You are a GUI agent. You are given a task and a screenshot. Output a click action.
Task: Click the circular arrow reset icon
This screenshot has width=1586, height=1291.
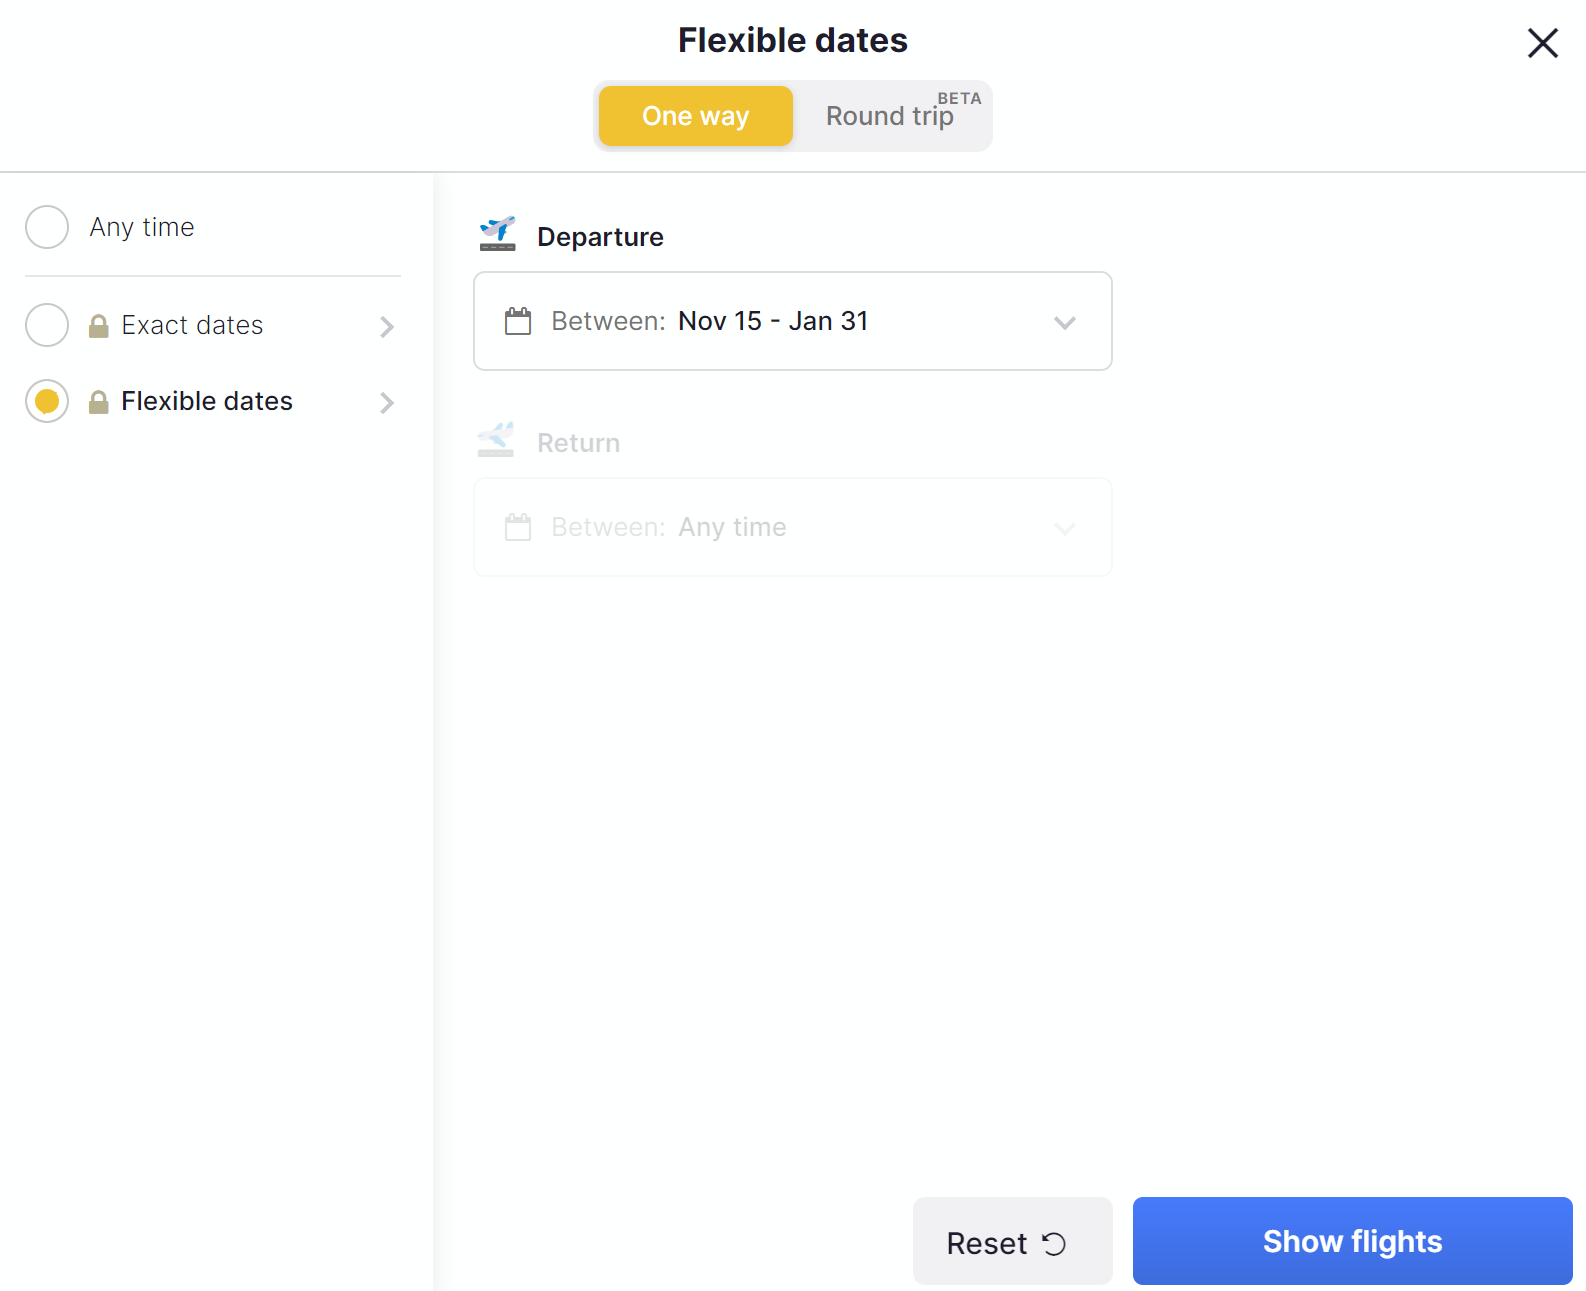pyautogui.click(x=1054, y=1243)
